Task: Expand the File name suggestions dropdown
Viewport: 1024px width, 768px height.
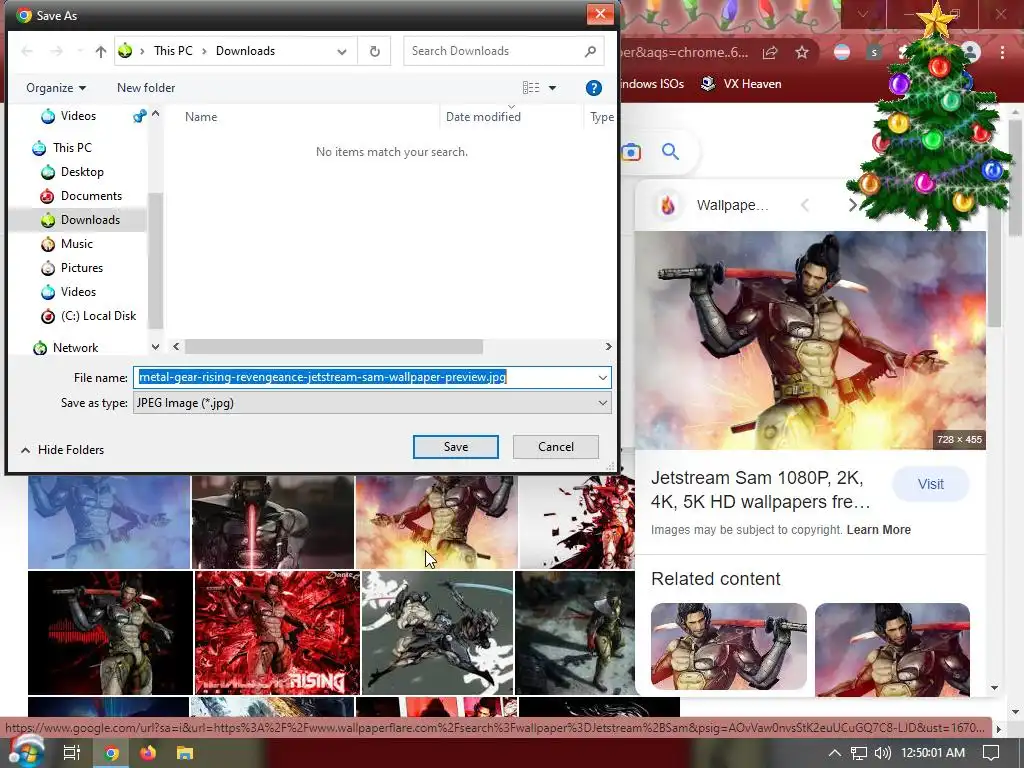Action: pyautogui.click(x=602, y=377)
